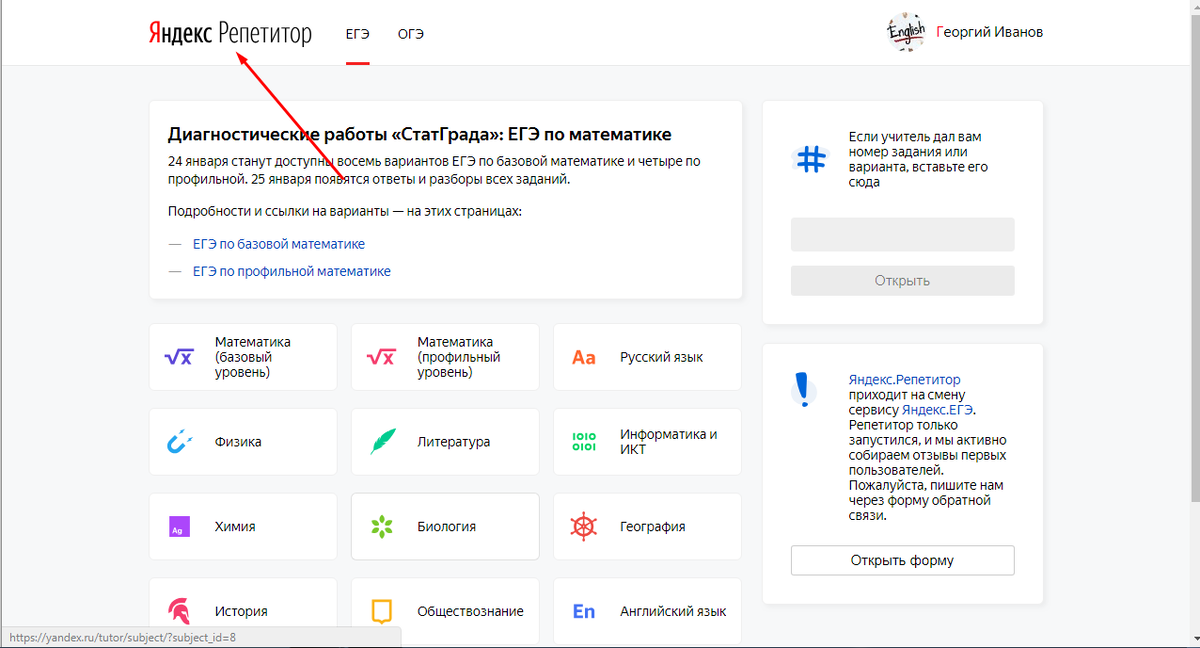Follow the Яндекс.ЕГЭ link

tap(938, 410)
